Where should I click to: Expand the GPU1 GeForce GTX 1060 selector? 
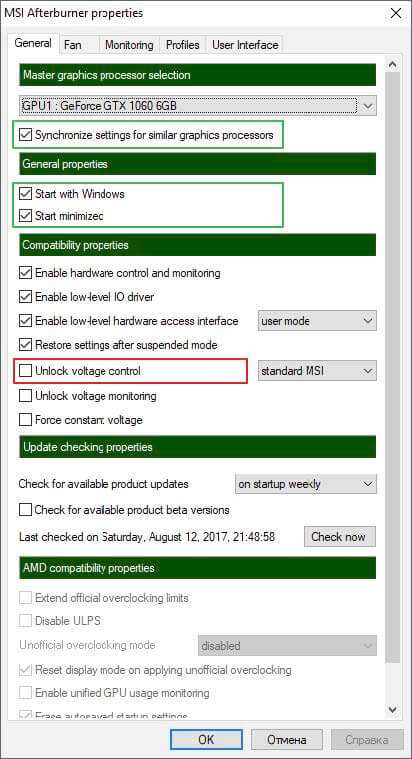point(198,106)
